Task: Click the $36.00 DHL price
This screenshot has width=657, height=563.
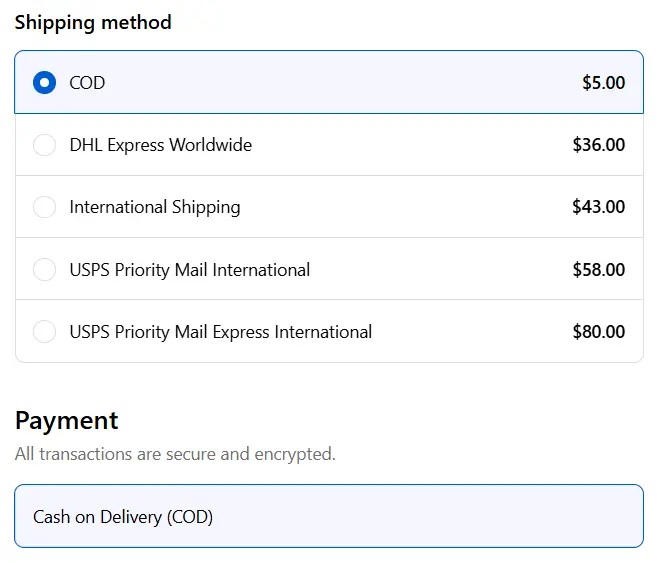Action: (x=598, y=145)
